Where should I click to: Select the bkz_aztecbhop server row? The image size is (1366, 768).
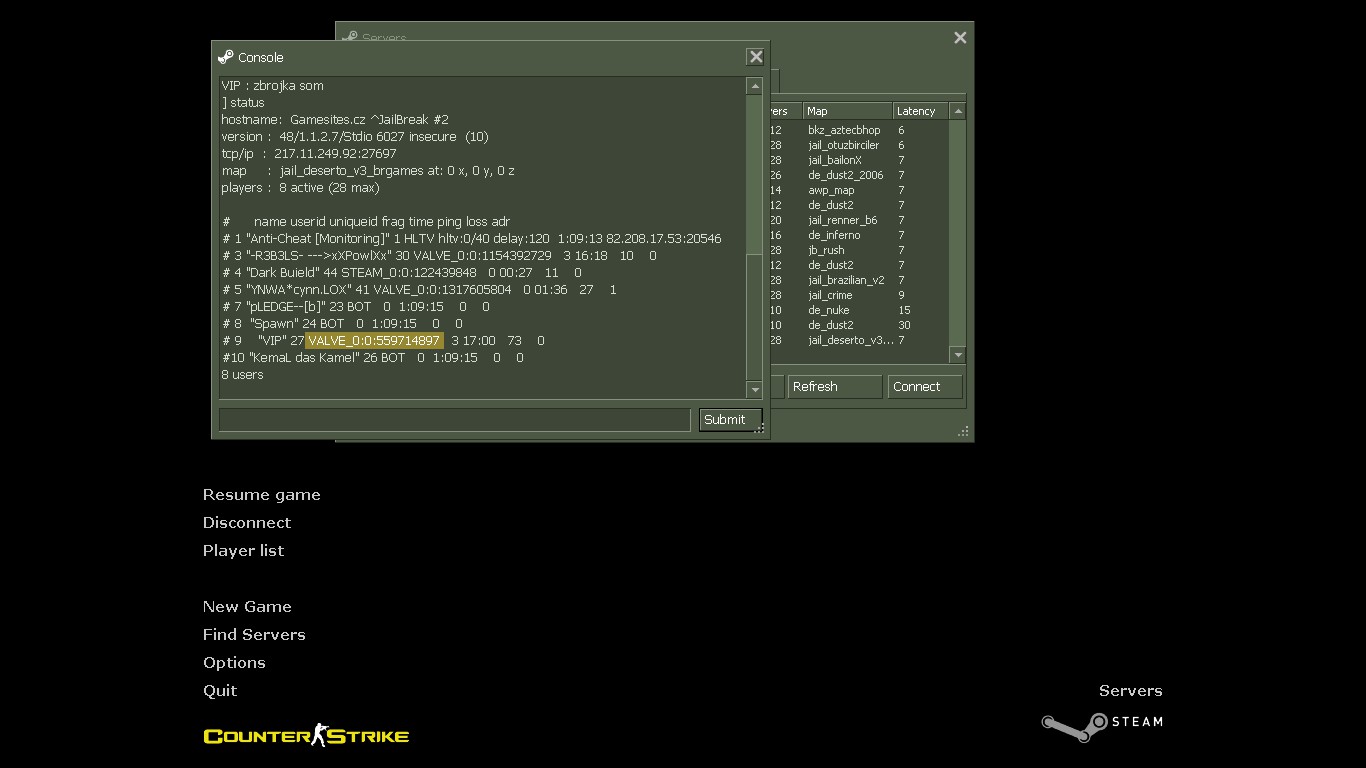point(857,130)
